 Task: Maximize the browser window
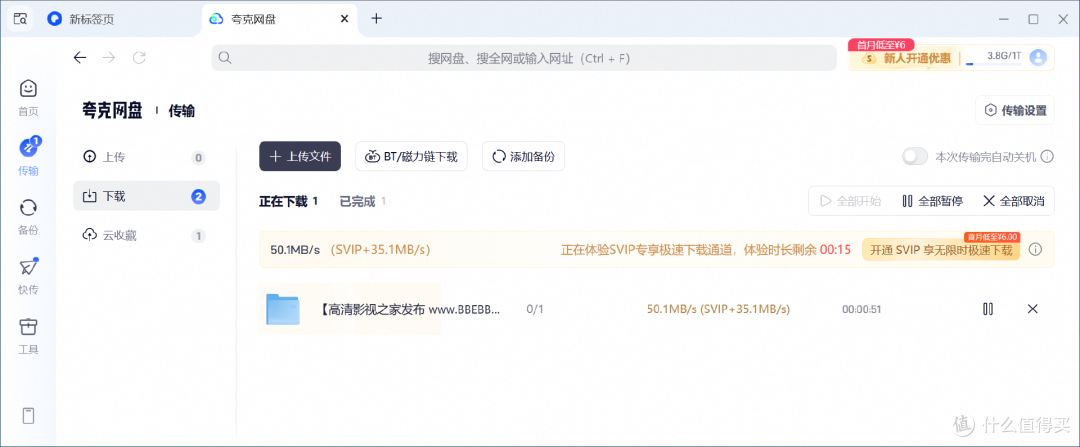pos(1033,19)
